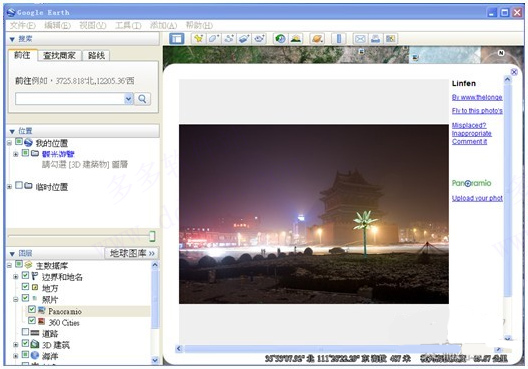The width and height of the screenshot is (528, 369).
Task: Switch to the 路线 tab
Action: [x=96, y=55]
